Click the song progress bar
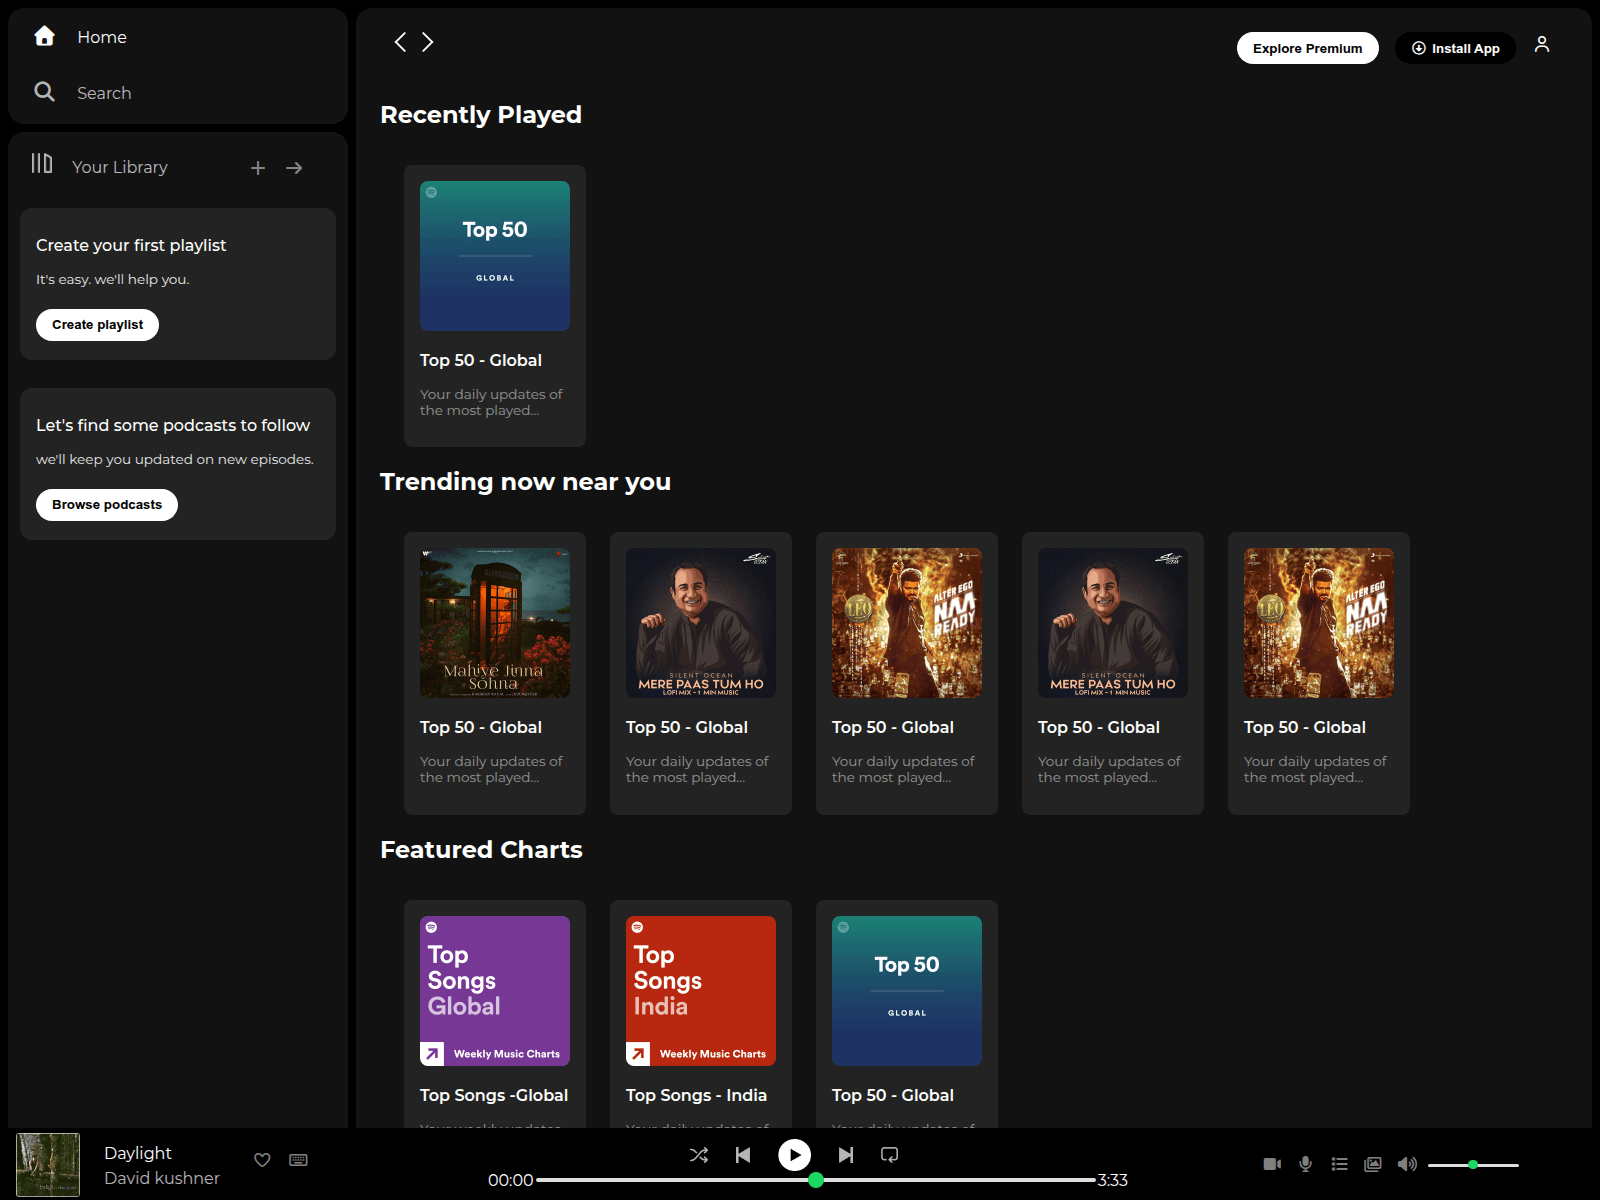Viewport: 1600px width, 1200px height. [x=816, y=1180]
